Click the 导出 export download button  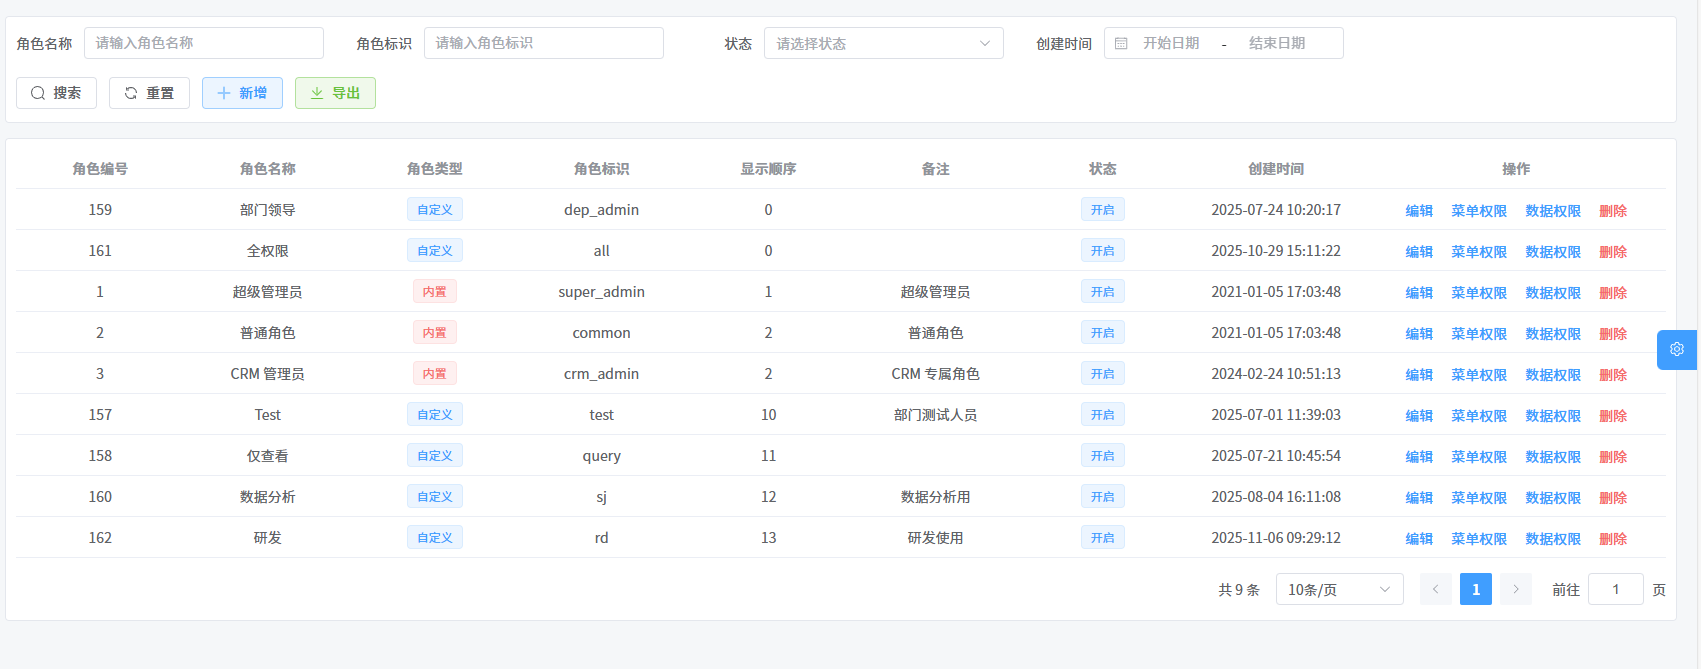335,93
